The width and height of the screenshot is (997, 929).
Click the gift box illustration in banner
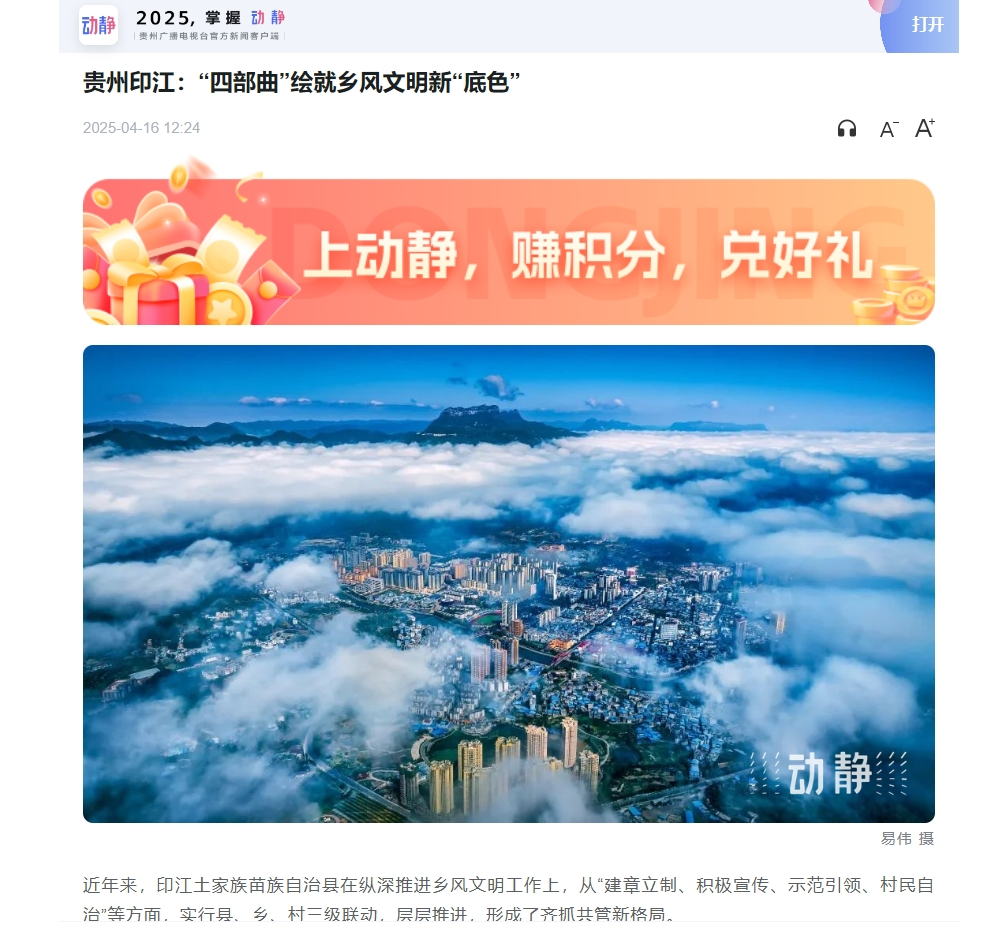(x=159, y=289)
